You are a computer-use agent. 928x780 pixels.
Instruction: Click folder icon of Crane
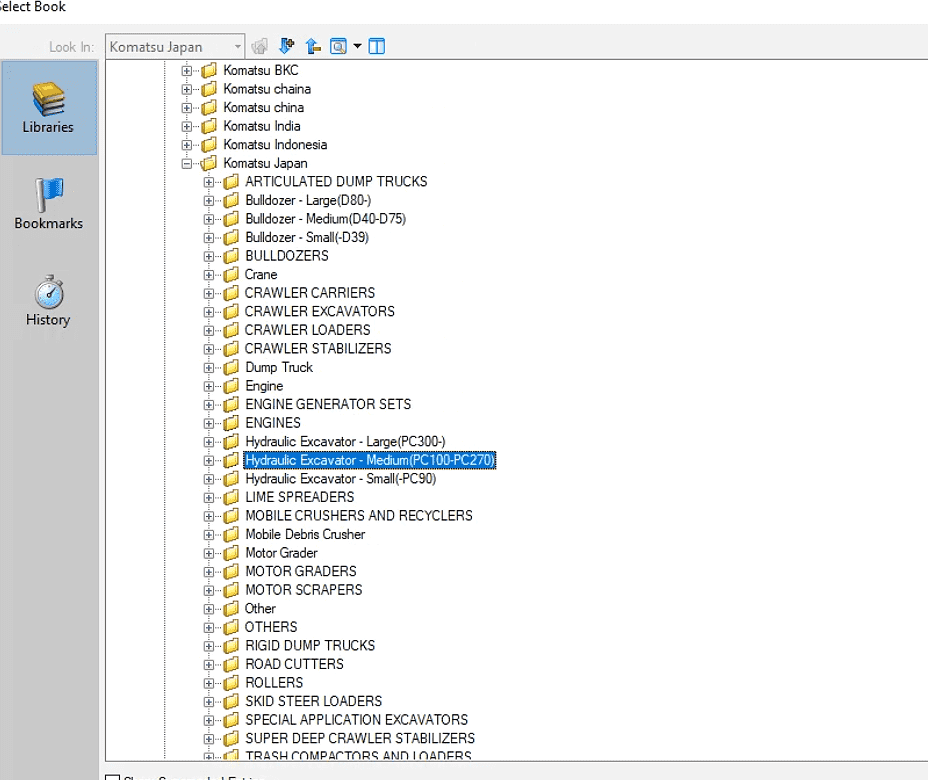(231, 275)
